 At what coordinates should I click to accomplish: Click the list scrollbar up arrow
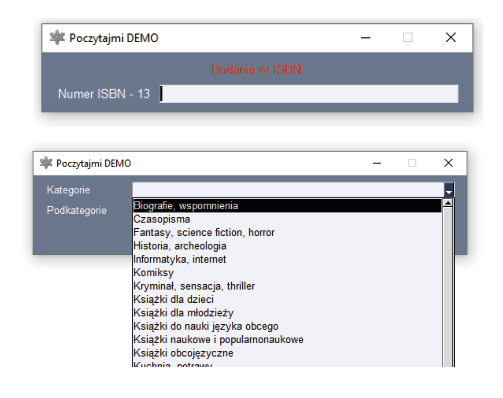pyautogui.click(x=447, y=203)
